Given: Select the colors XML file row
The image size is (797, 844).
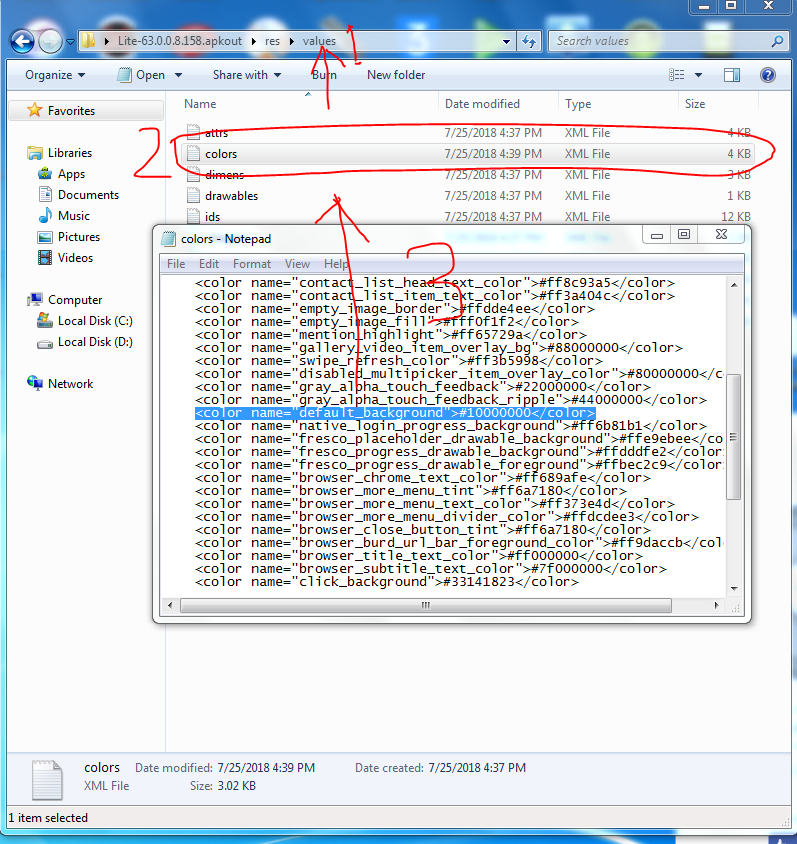Looking at the screenshot, I should [467, 154].
